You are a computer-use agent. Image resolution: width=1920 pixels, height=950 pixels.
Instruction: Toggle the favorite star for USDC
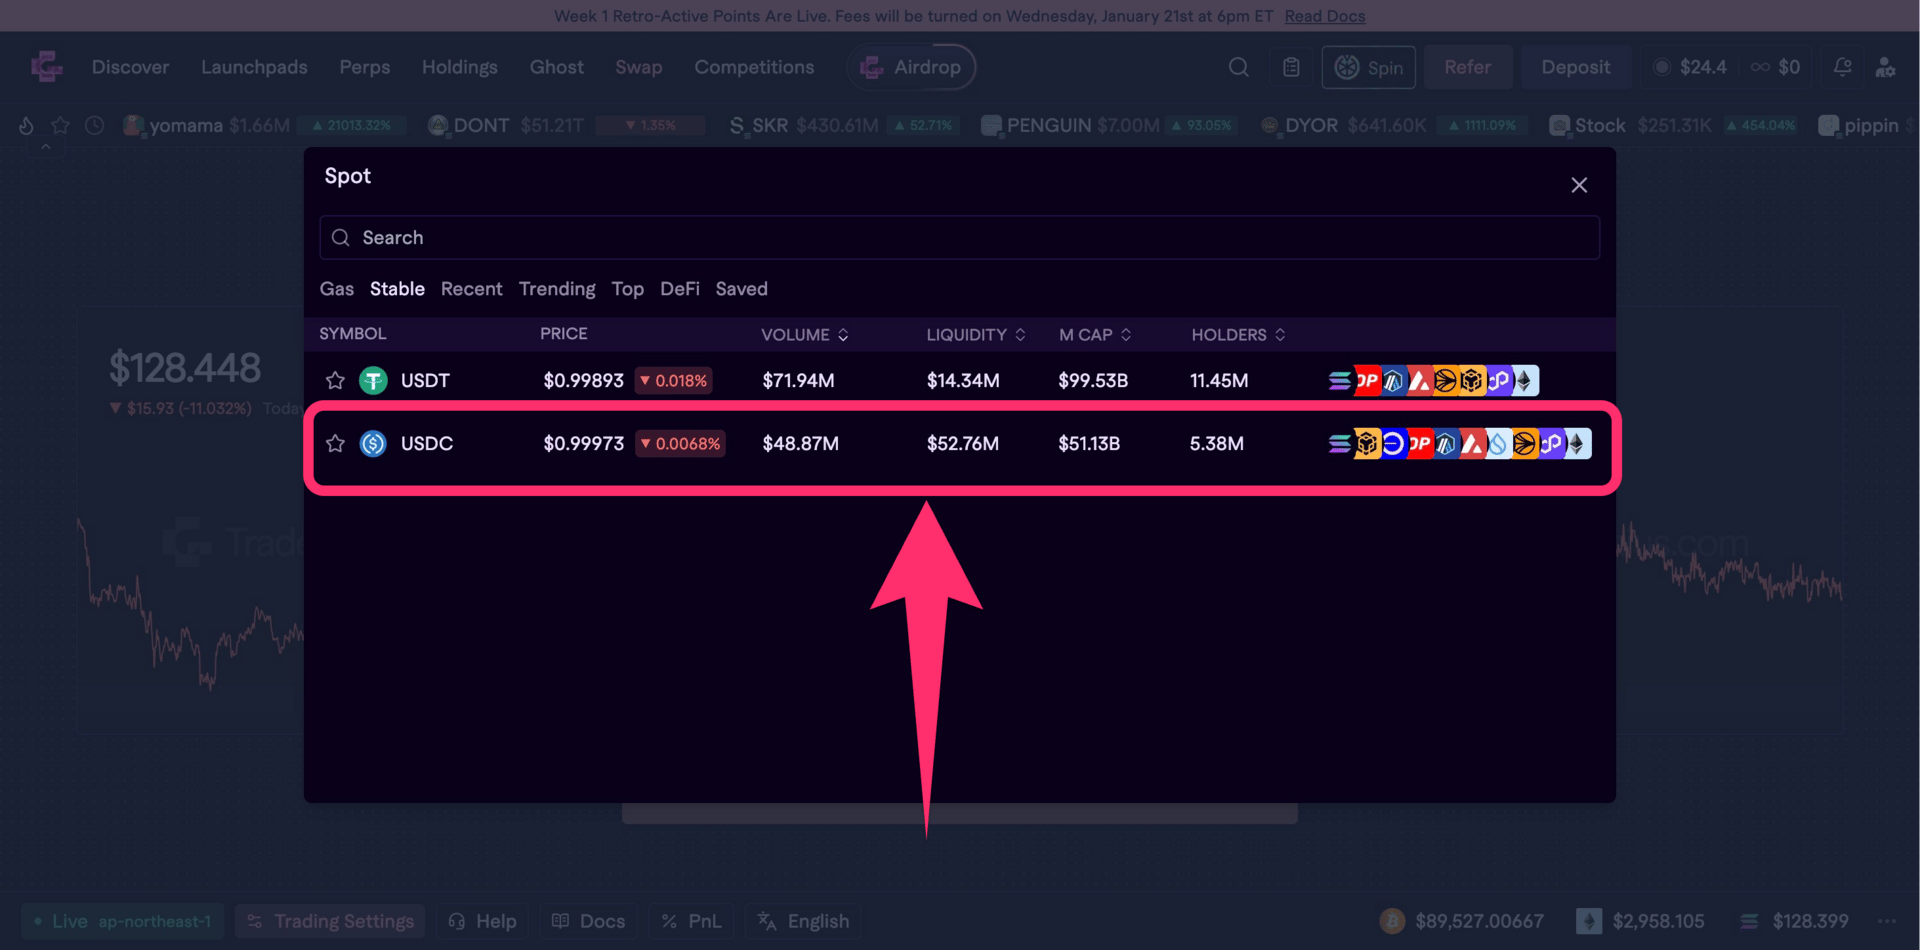click(x=335, y=443)
